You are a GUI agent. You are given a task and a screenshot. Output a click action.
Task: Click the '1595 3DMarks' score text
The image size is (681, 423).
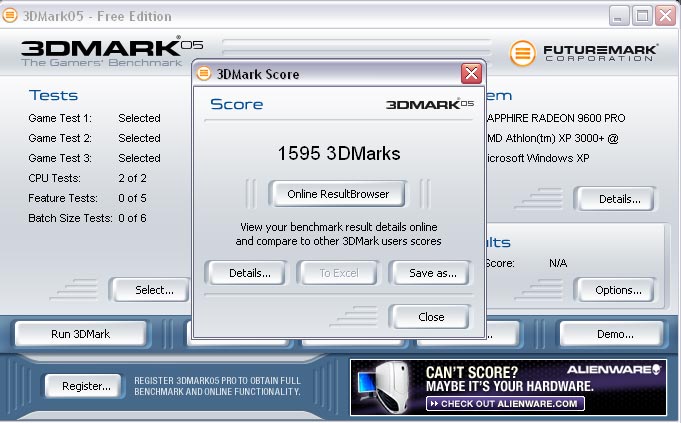point(339,153)
